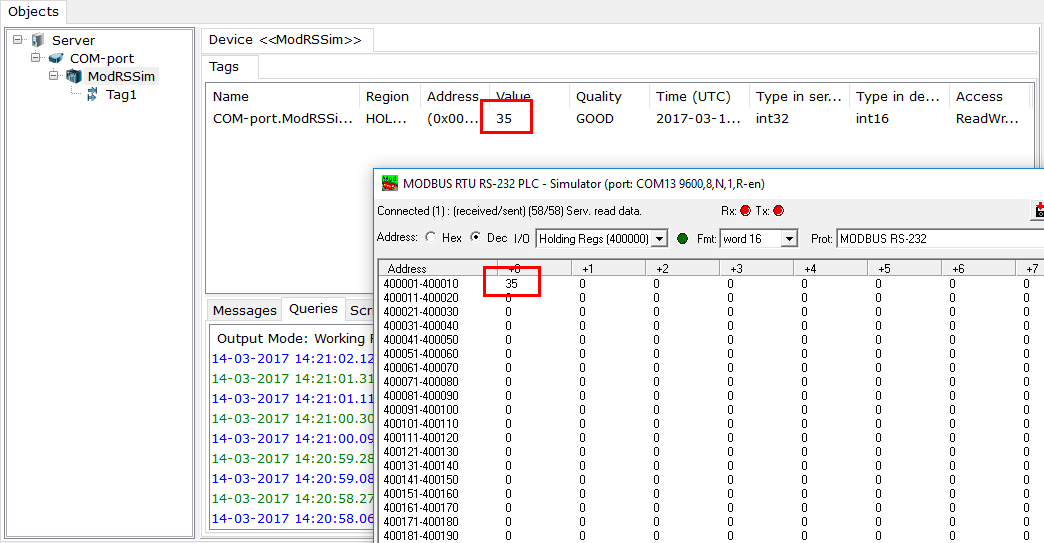This screenshot has width=1044, height=543.
Task: Click the 2017-03-1... time cell
Action: pyautogui.click(x=698, y=118)
